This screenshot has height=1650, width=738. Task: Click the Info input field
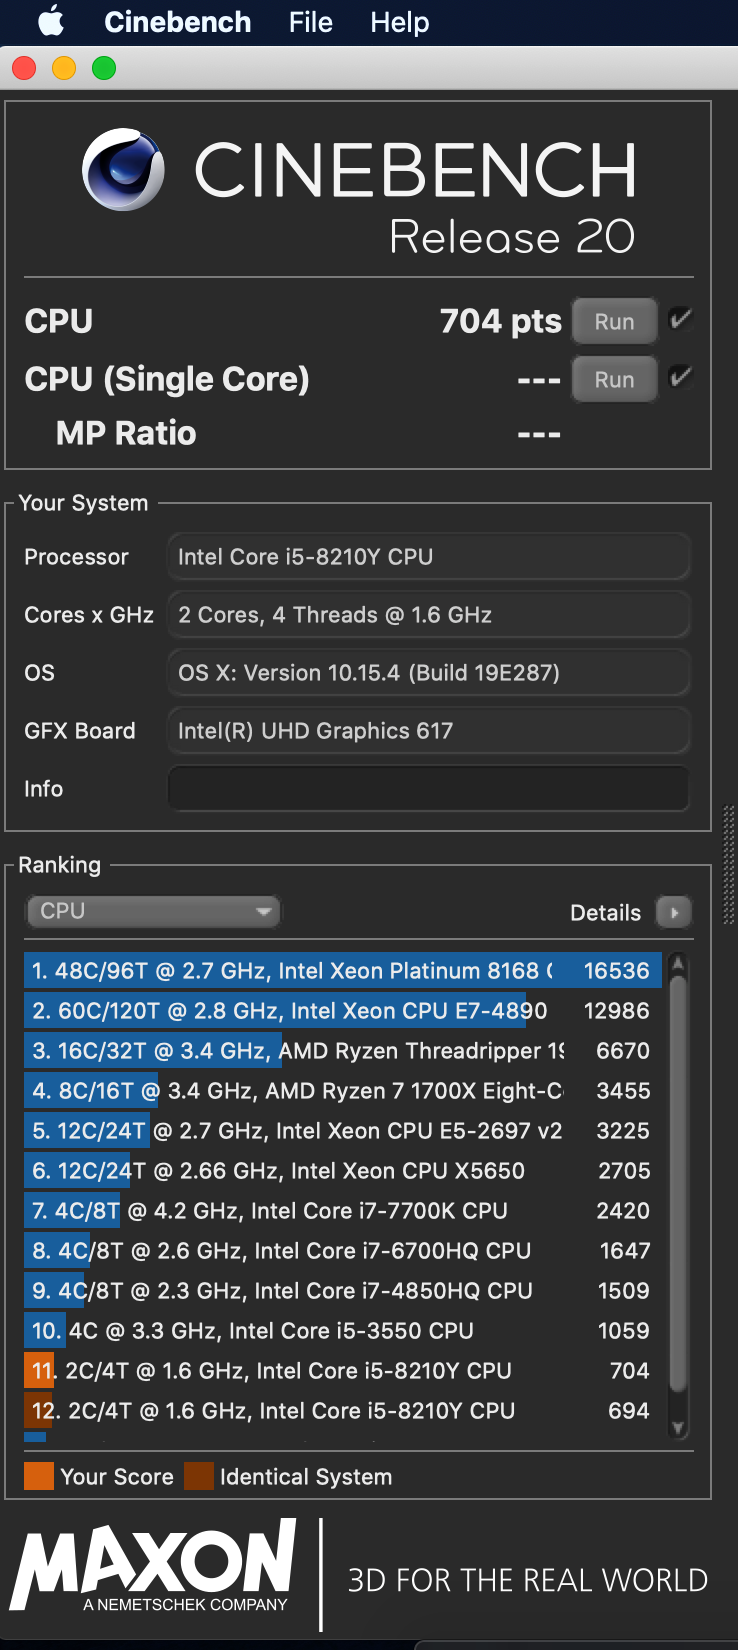point(429,789)
